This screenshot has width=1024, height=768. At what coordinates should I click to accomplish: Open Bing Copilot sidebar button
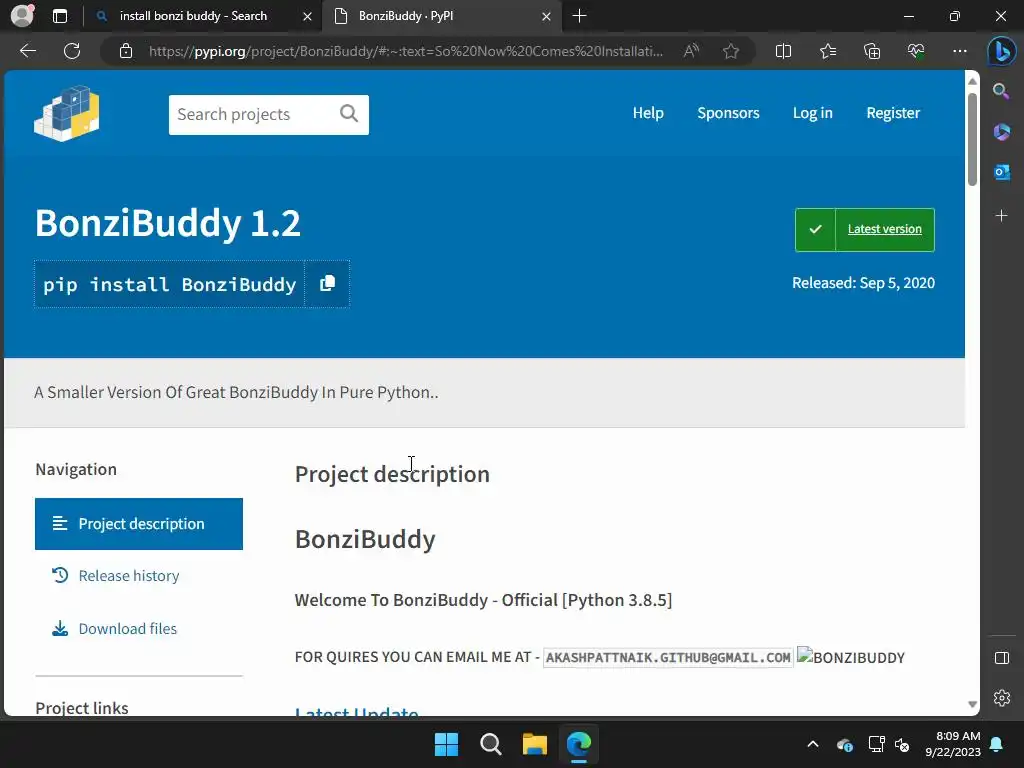tap(1001, 51)
